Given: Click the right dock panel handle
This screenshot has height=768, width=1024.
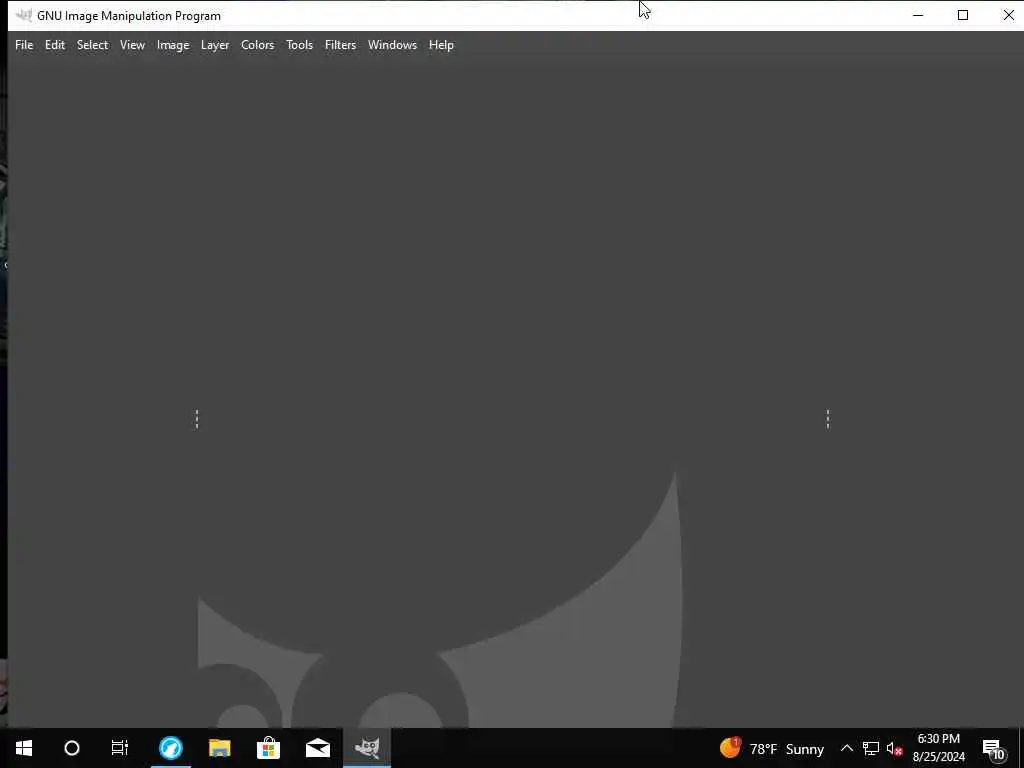Looking at the screenshot, I should tap(827, 419).
